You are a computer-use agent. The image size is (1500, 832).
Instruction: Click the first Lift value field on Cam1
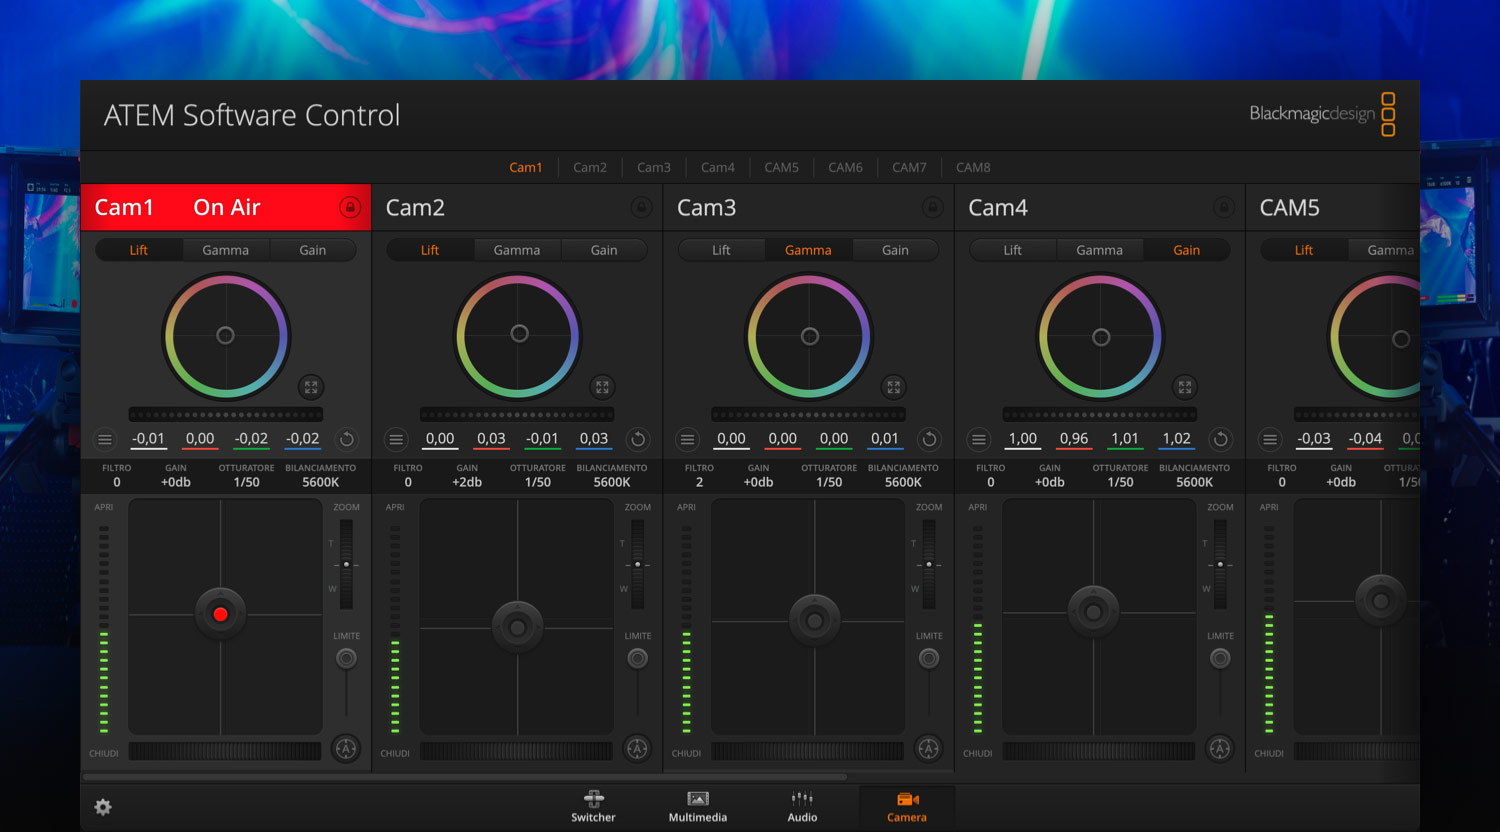(x=148, y=439)
